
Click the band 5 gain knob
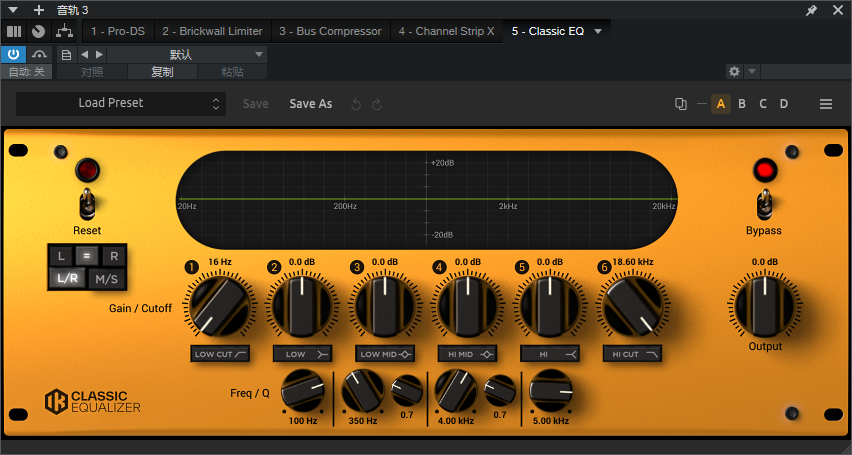coord(550,306)
